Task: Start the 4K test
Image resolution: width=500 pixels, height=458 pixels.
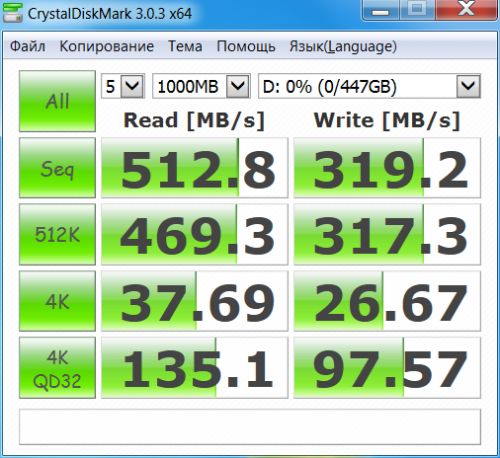Action: pos(57,301)
